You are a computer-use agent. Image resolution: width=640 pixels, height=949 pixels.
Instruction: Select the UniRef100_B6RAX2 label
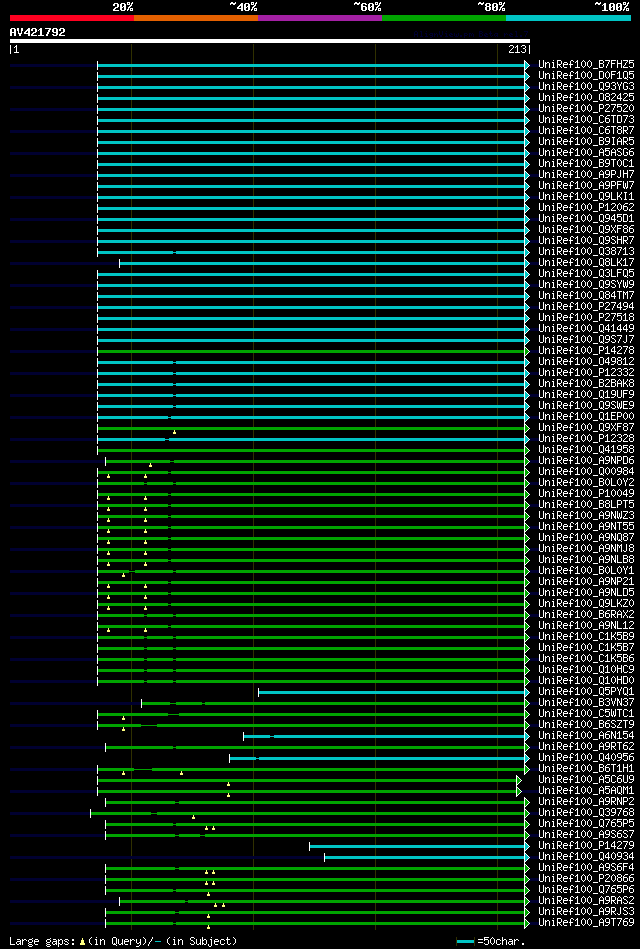(x=586, y=614)
